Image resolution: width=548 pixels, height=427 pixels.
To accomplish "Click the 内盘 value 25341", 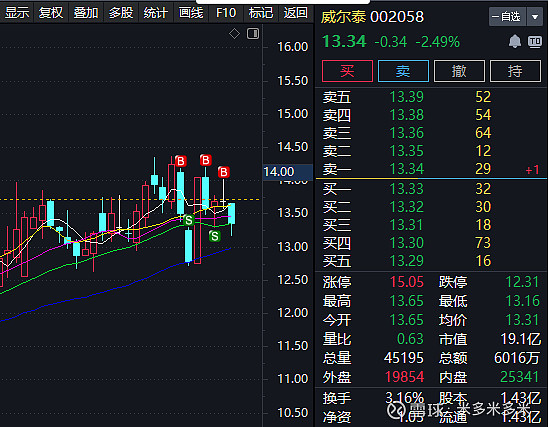I will (x=519, y=377).
